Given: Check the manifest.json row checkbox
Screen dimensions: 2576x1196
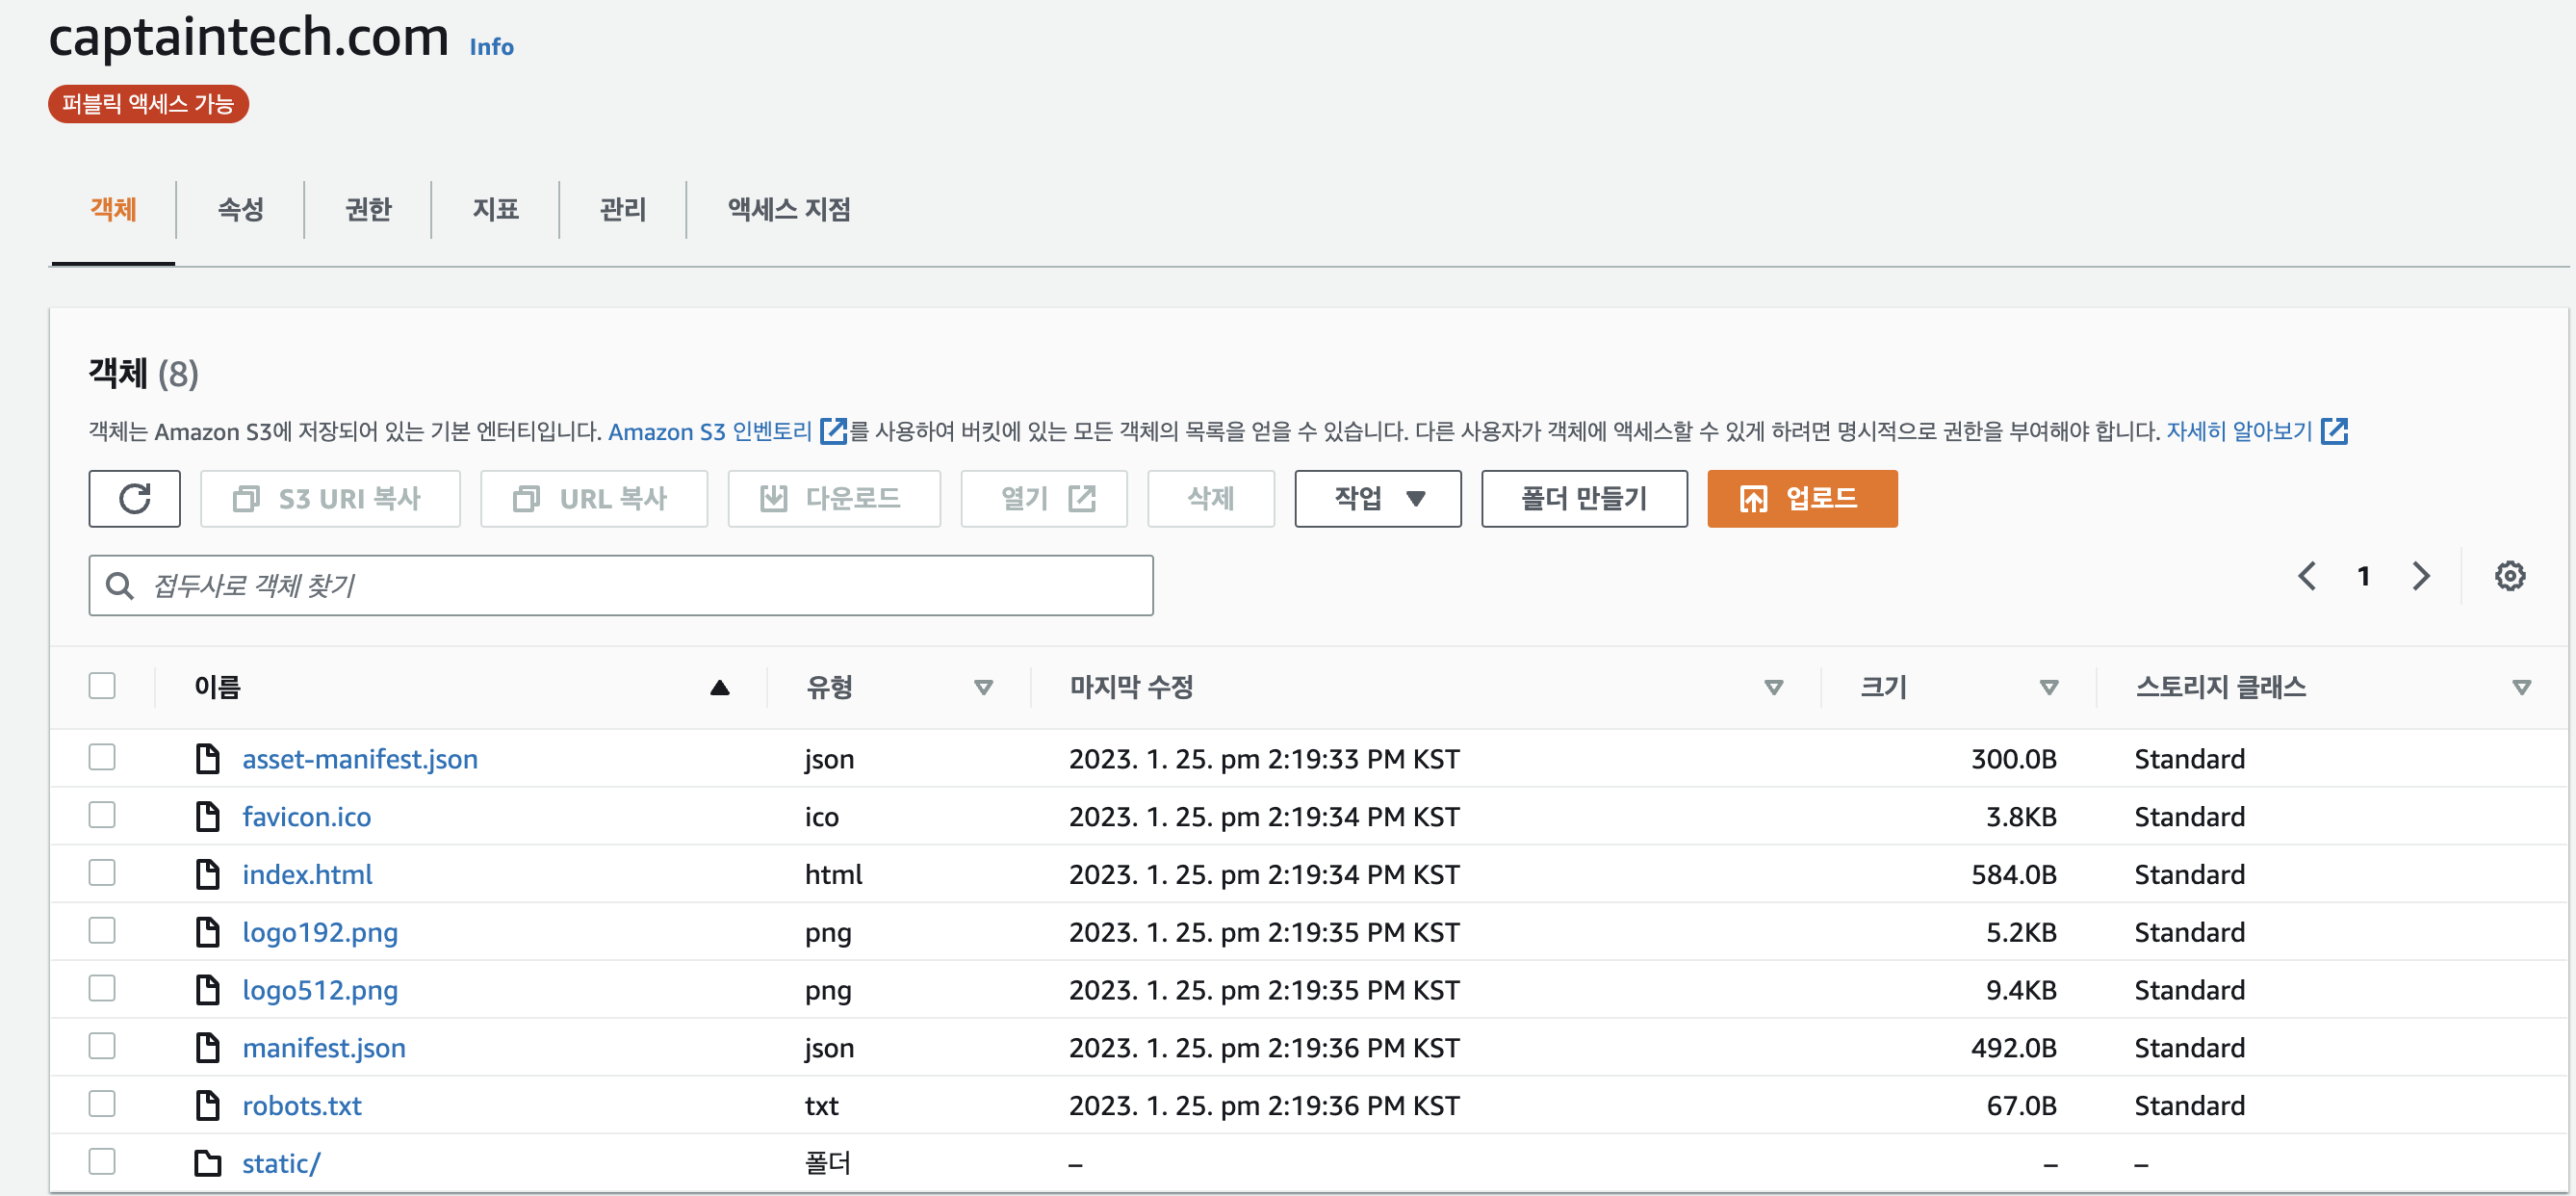Looking at the screenshot, I should pyautogui.click(x=102, y=1046).
